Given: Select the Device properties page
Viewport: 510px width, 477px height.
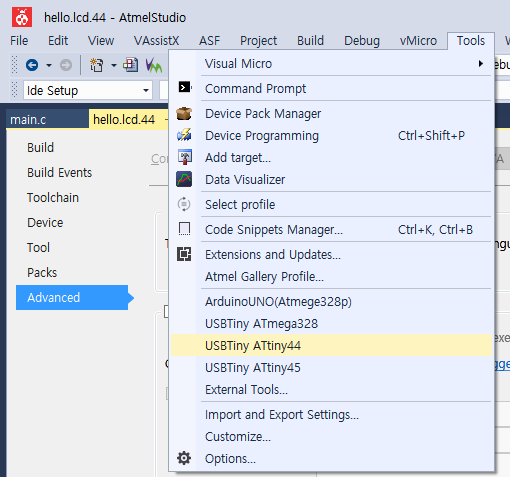Looking at the screenshot, I should (x=45, y=222).
